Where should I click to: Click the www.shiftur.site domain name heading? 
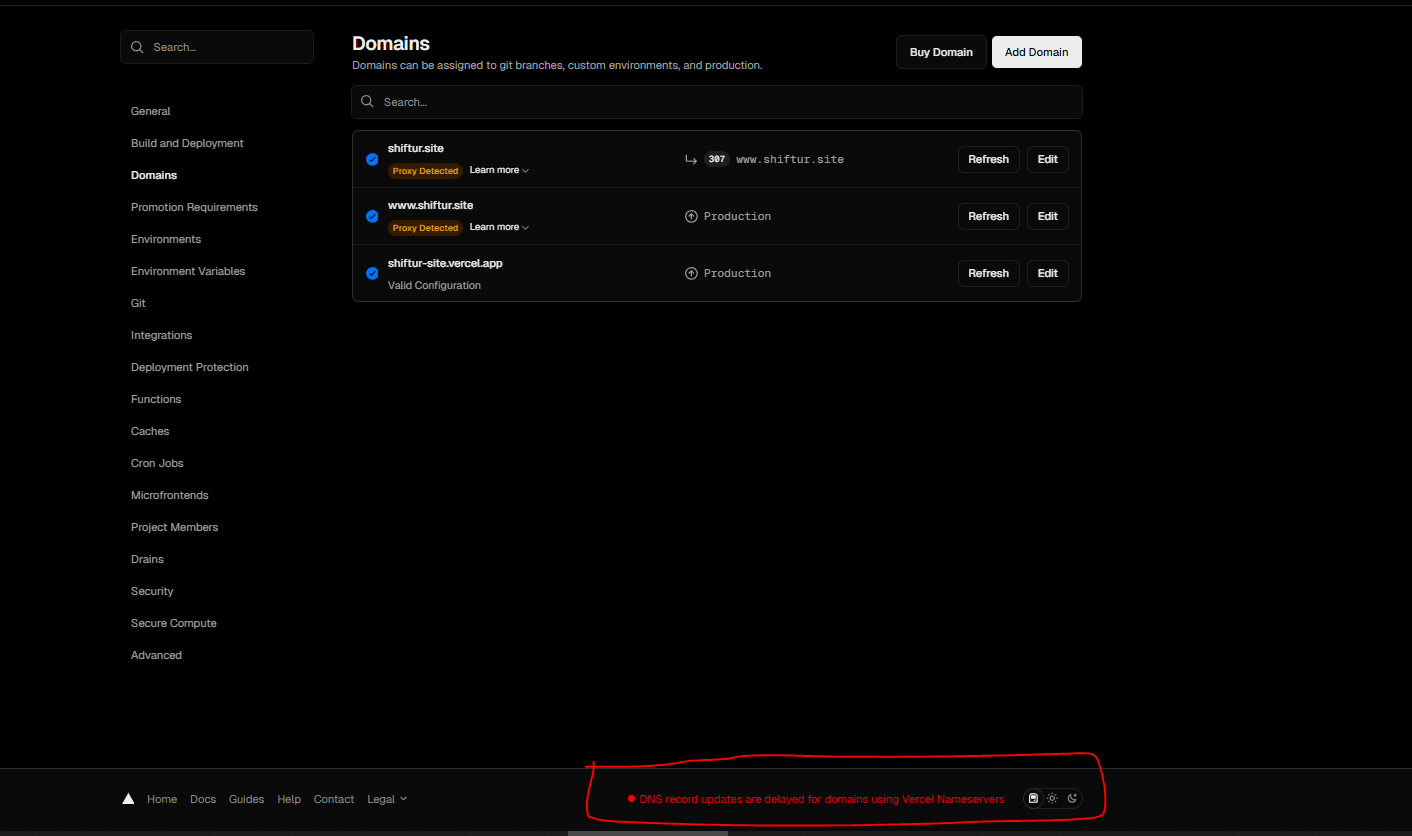431,205
